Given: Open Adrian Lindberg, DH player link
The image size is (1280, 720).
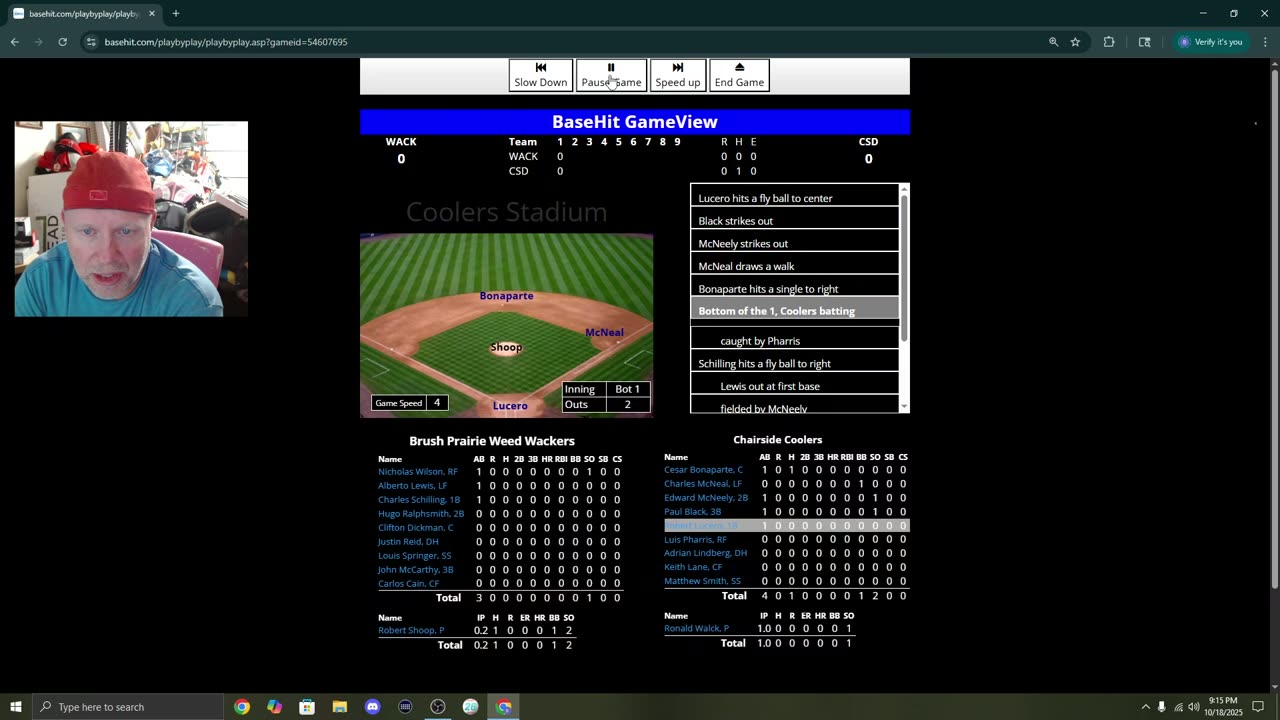Looking at the screenshot, I should [705, 553].
